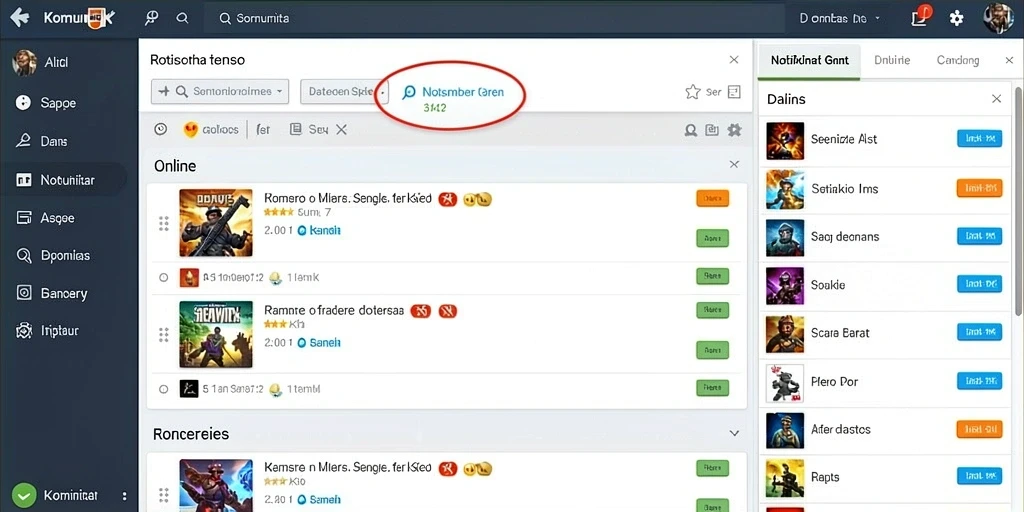Switch to the Dnliirie tab
The image size is (1024, 512).
click(891, 60)
